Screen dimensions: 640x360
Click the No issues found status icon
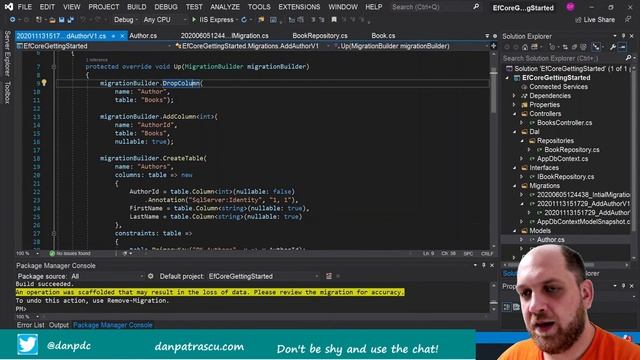pyautogui.click(x=52, y=253)
